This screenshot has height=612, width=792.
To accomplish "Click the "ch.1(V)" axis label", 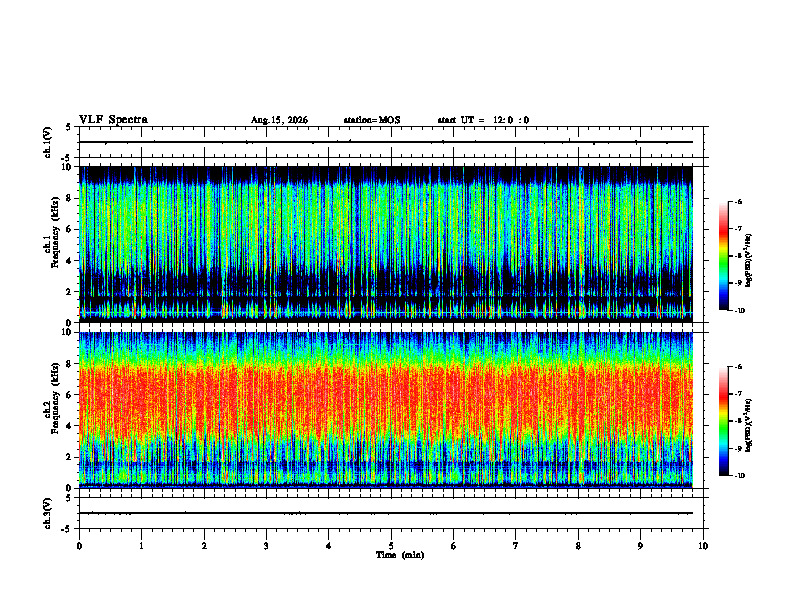I will coord(48,142).
